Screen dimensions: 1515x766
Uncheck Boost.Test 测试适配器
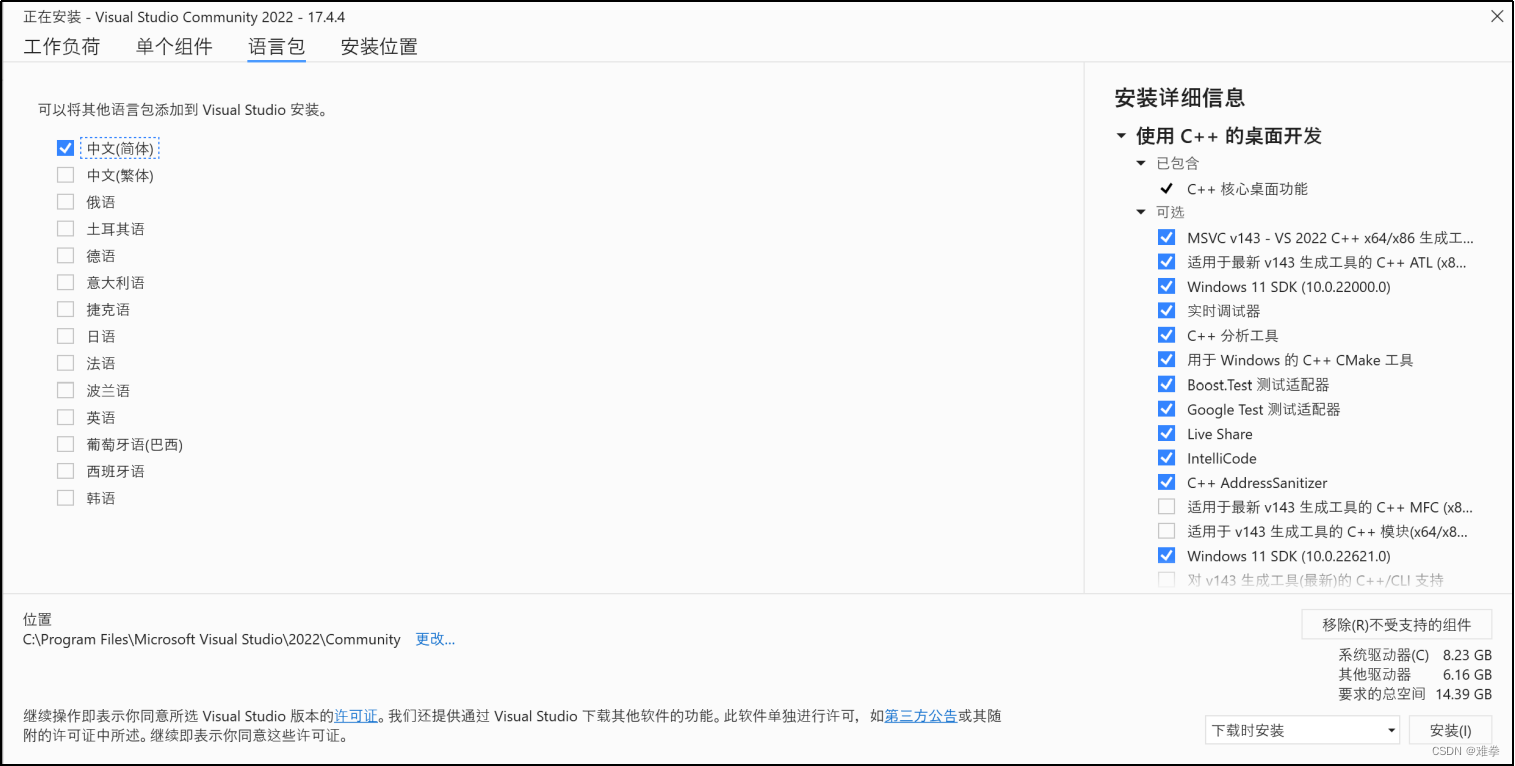click(1166, 384)
